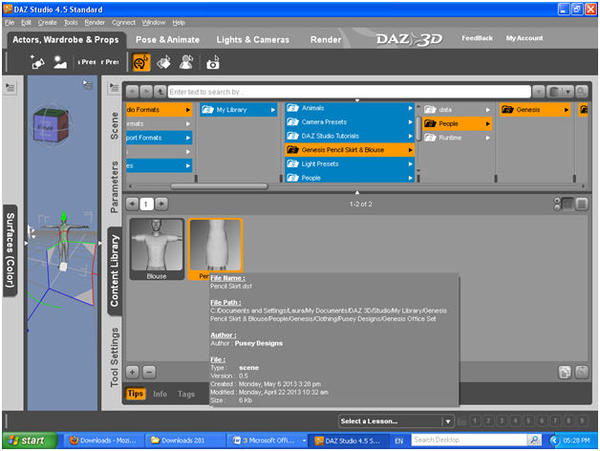The image size is (600, 451).
Task: Open the Parameters side tab
Action: click(114, 187)
